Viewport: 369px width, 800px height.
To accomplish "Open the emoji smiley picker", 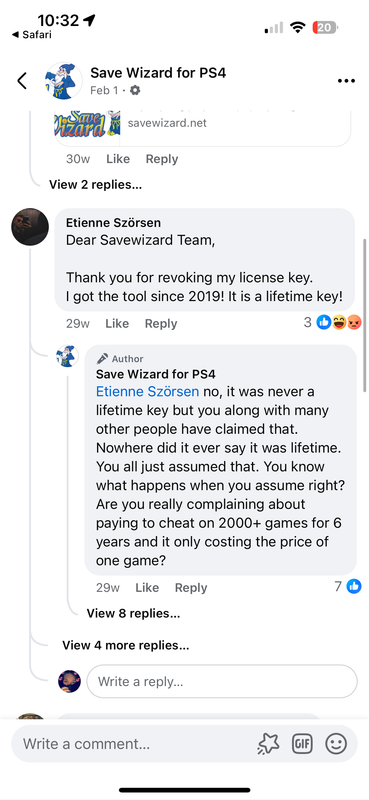I will tap(336, 744).
